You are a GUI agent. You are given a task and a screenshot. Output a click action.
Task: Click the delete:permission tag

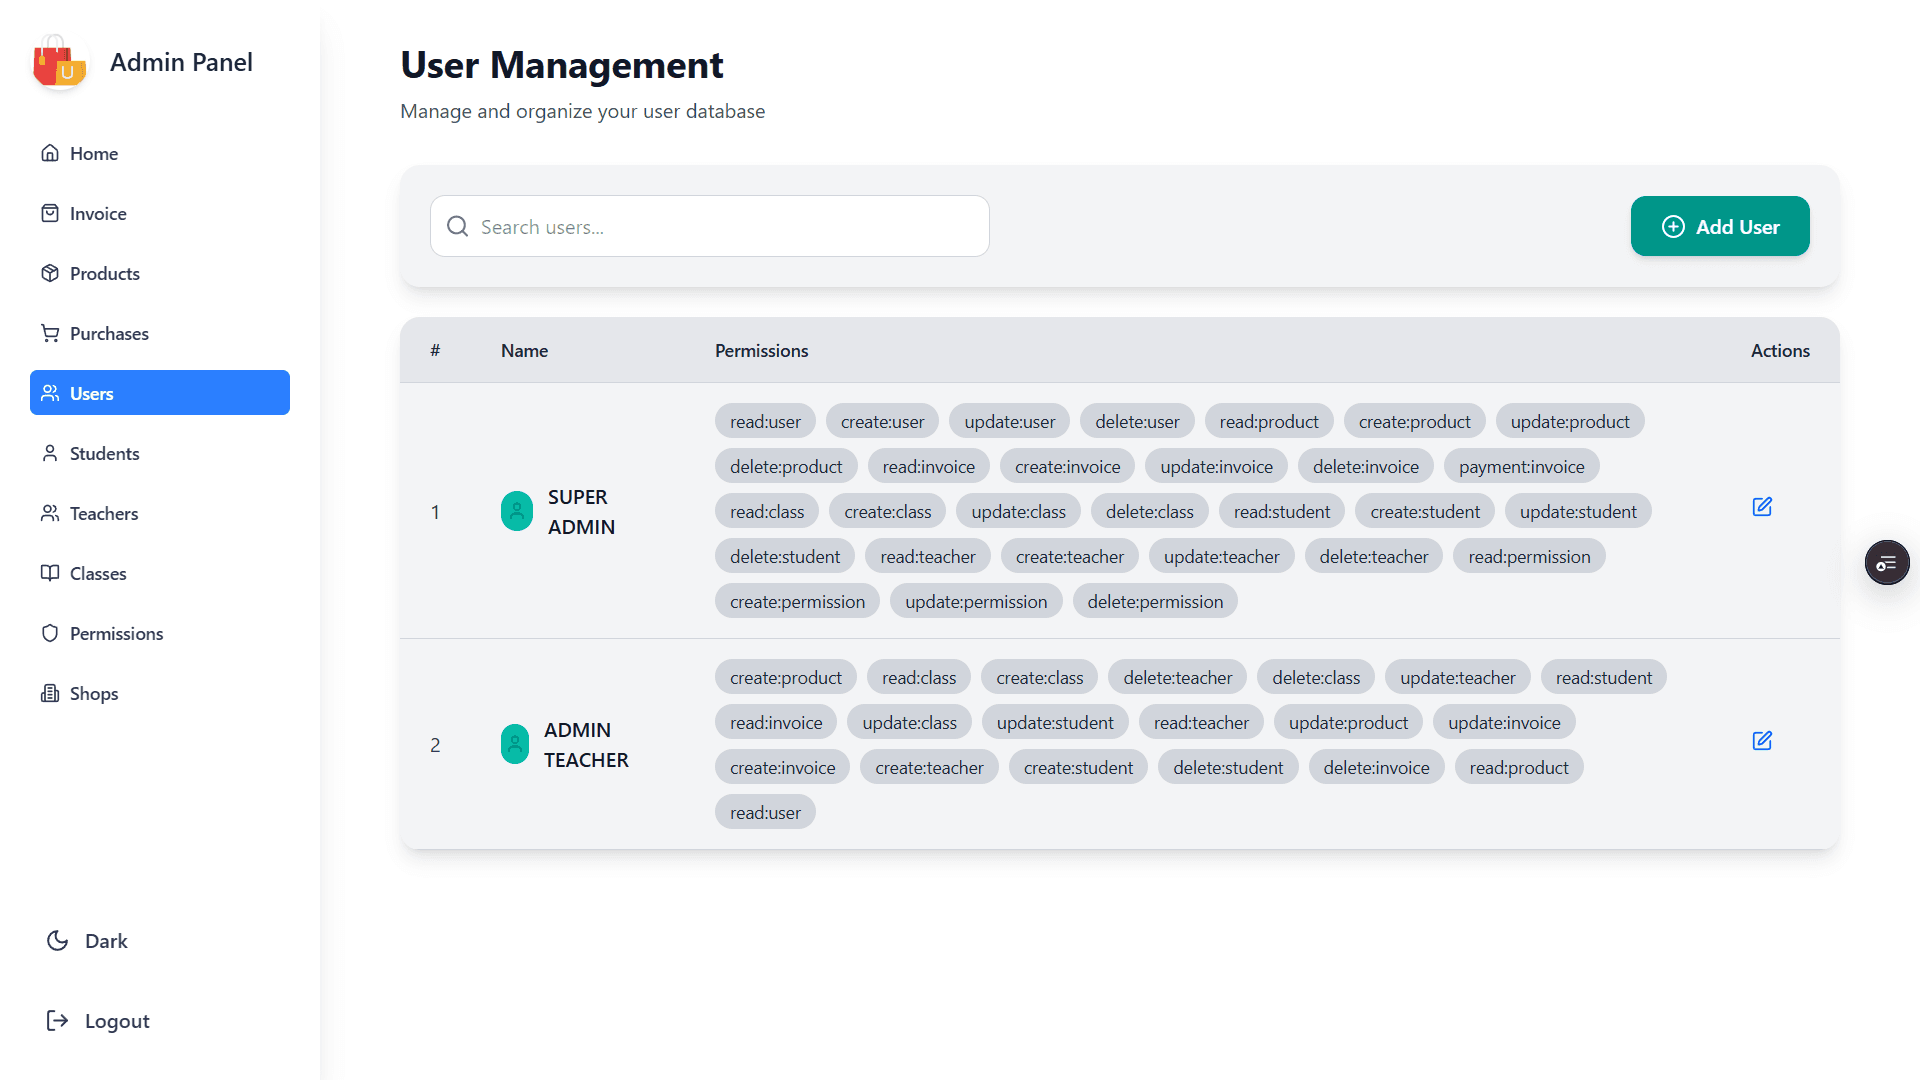1155,601
